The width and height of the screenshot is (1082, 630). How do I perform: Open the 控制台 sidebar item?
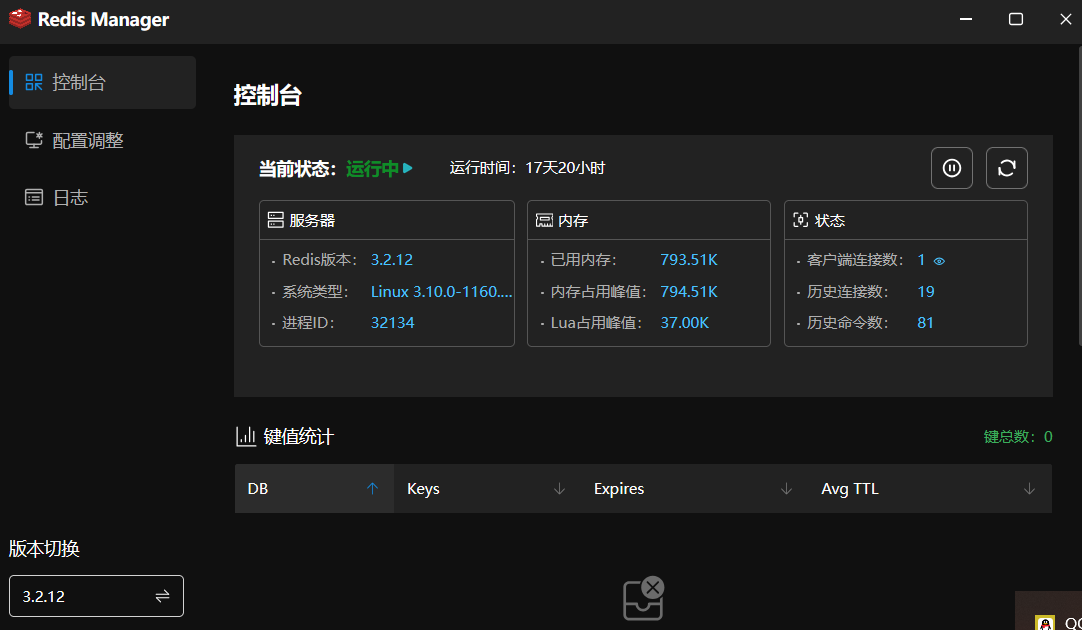(102, 83)
